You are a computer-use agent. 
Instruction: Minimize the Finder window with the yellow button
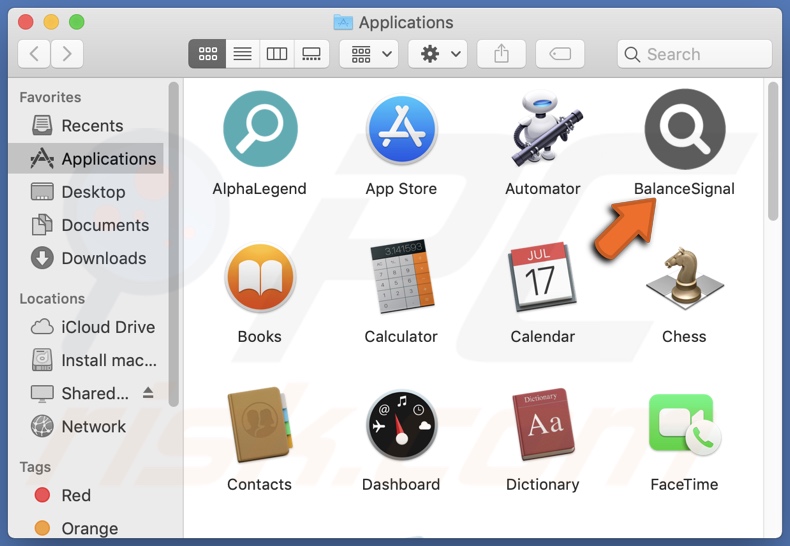(51, 22)
